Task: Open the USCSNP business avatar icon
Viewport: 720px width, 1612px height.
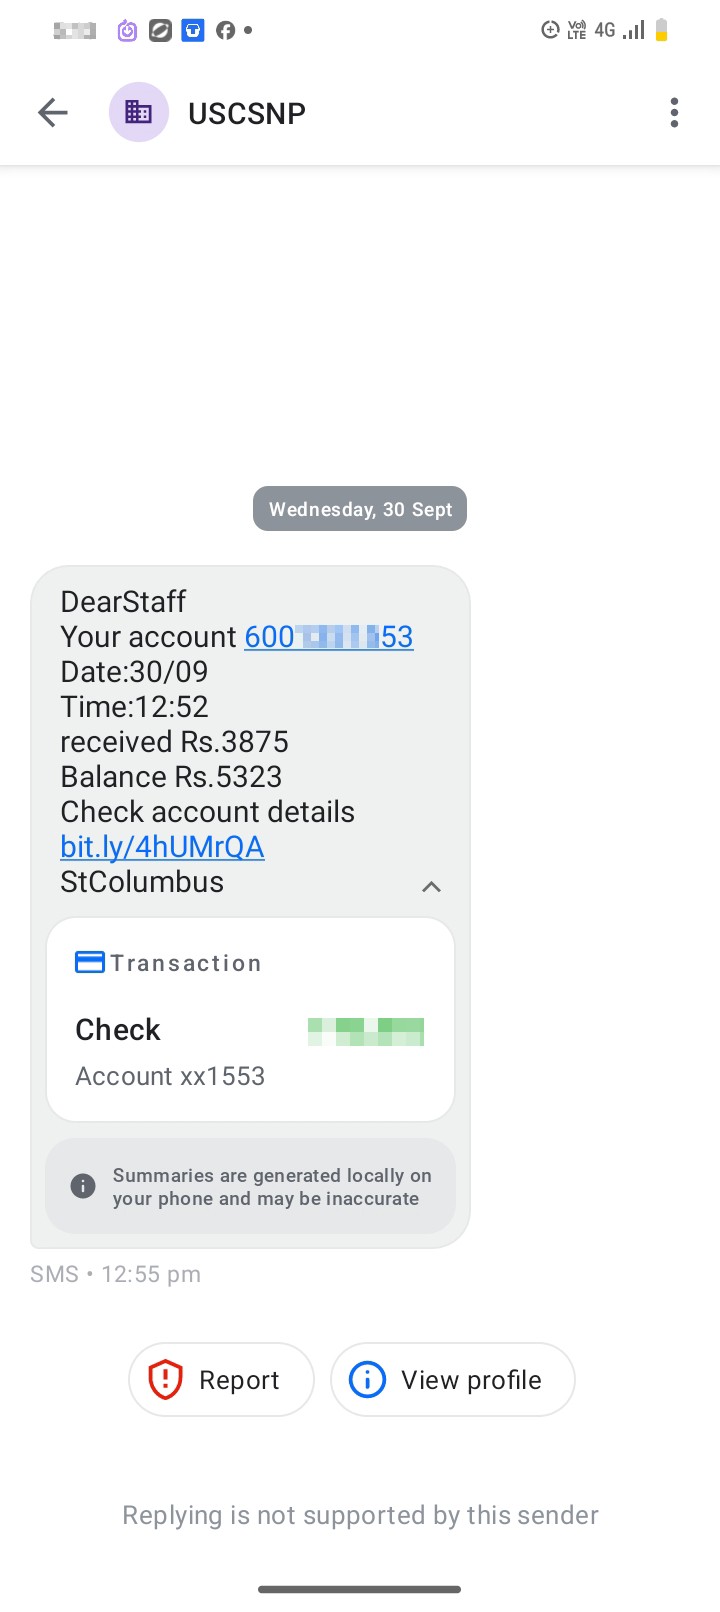Action: click(x=138, y=112)
